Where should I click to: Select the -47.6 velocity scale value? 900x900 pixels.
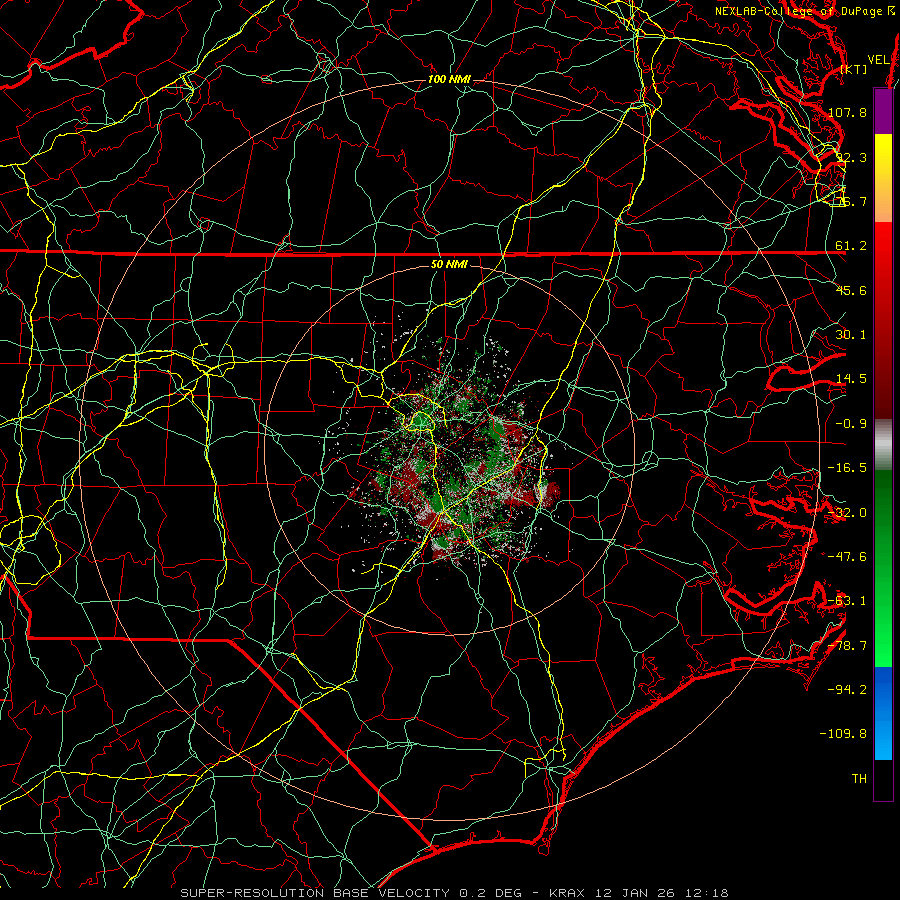pos(847,557)
